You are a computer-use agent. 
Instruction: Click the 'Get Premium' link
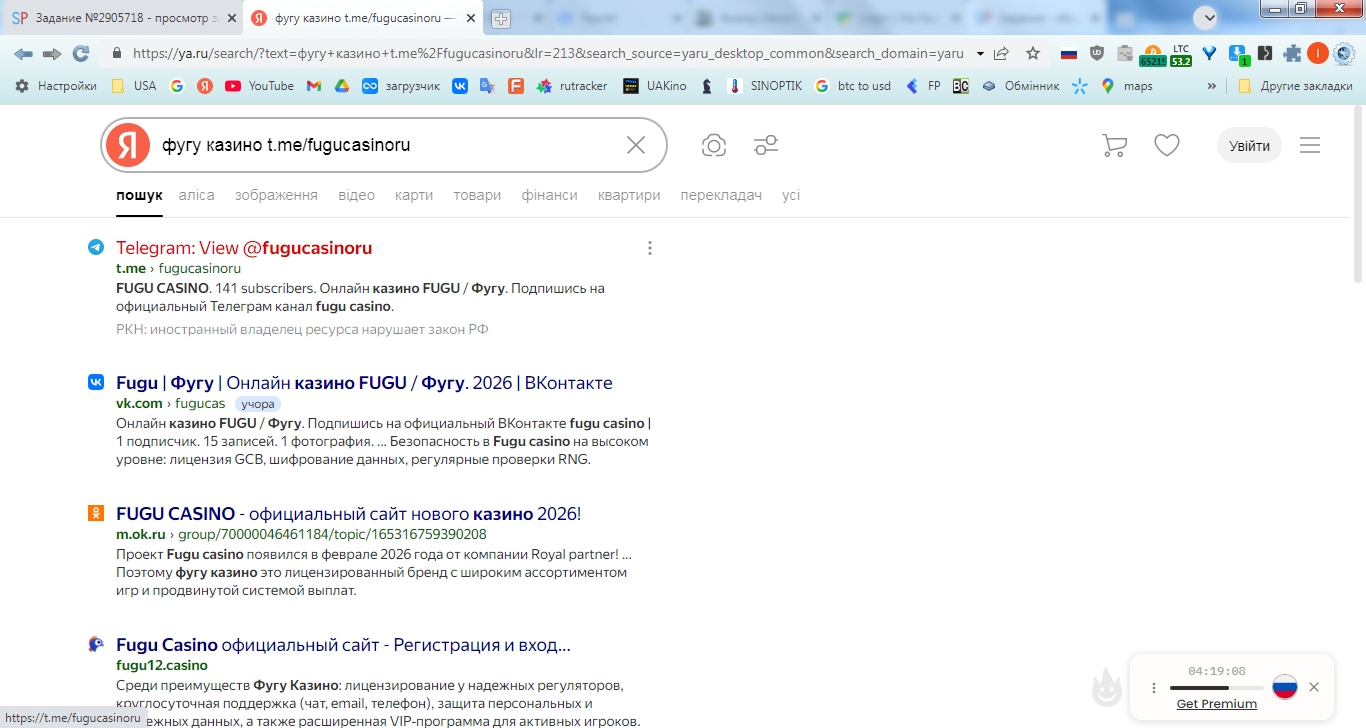[1217, 704]
